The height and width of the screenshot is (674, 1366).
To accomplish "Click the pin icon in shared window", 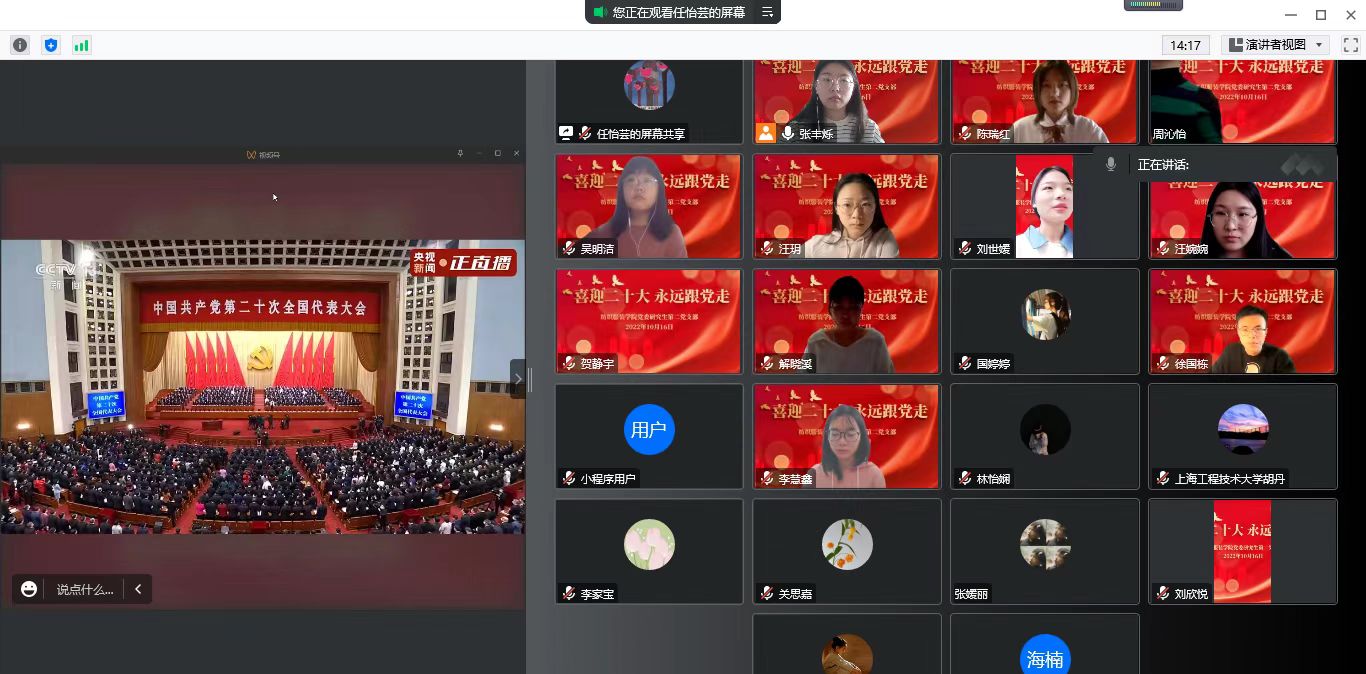I will [x=460, y=154].
